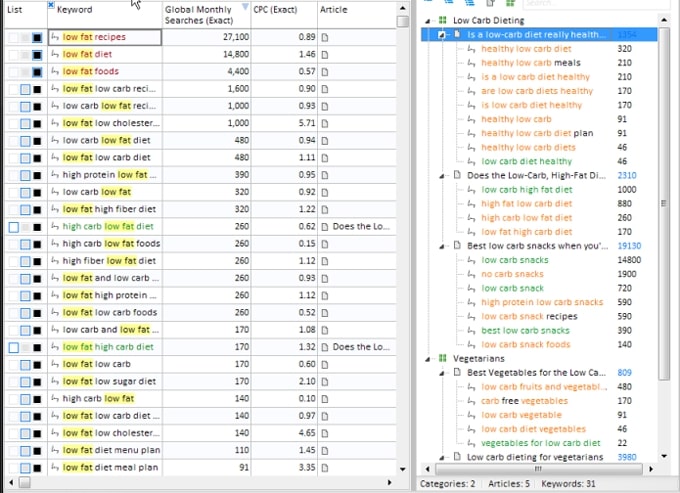Image resolution: width=680 pixels, height=493 pixels.
Task: Click the keyword table scroll down arrow
Action: [402, 469]
